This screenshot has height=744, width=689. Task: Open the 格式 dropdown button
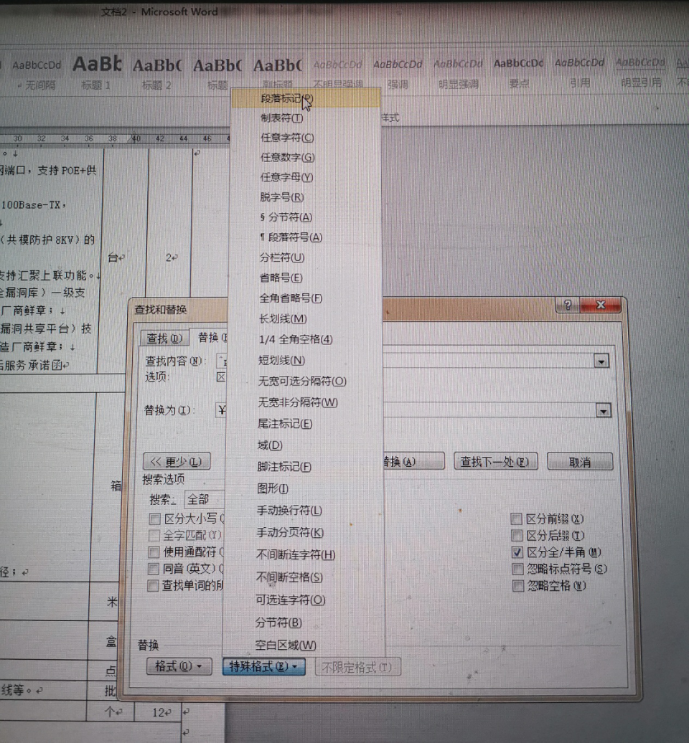[178, 666]
